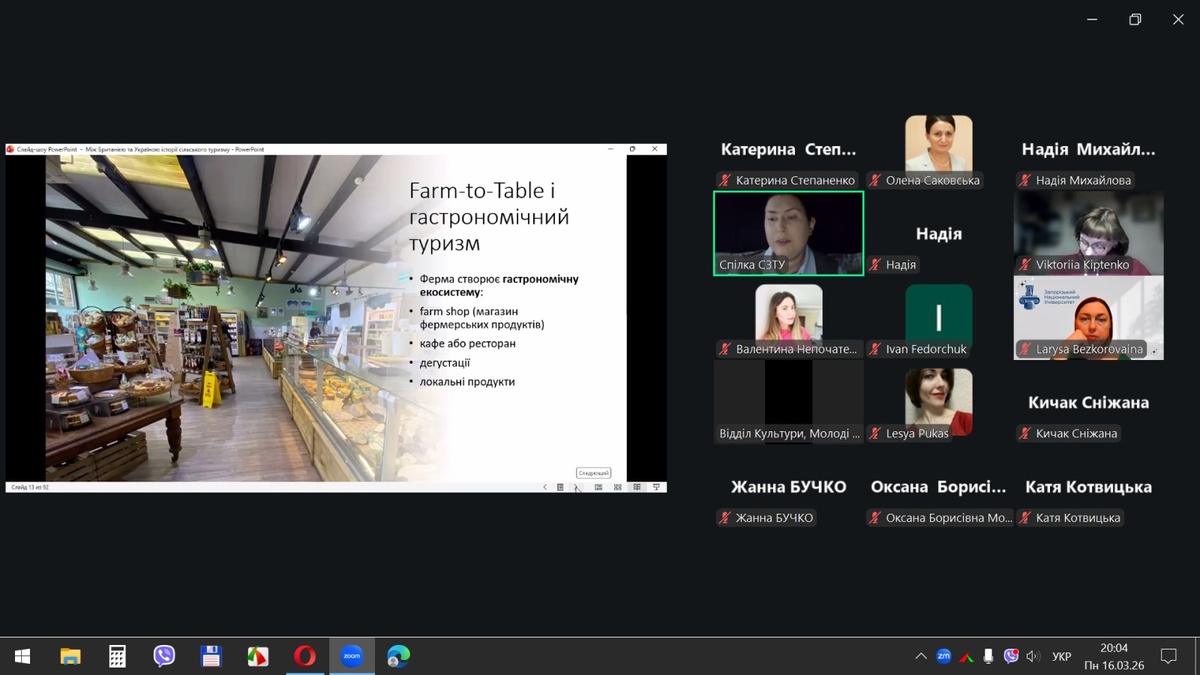Open the Windows Start menu
Viewport: 1200px width, 675px height.
coord(22,656)
